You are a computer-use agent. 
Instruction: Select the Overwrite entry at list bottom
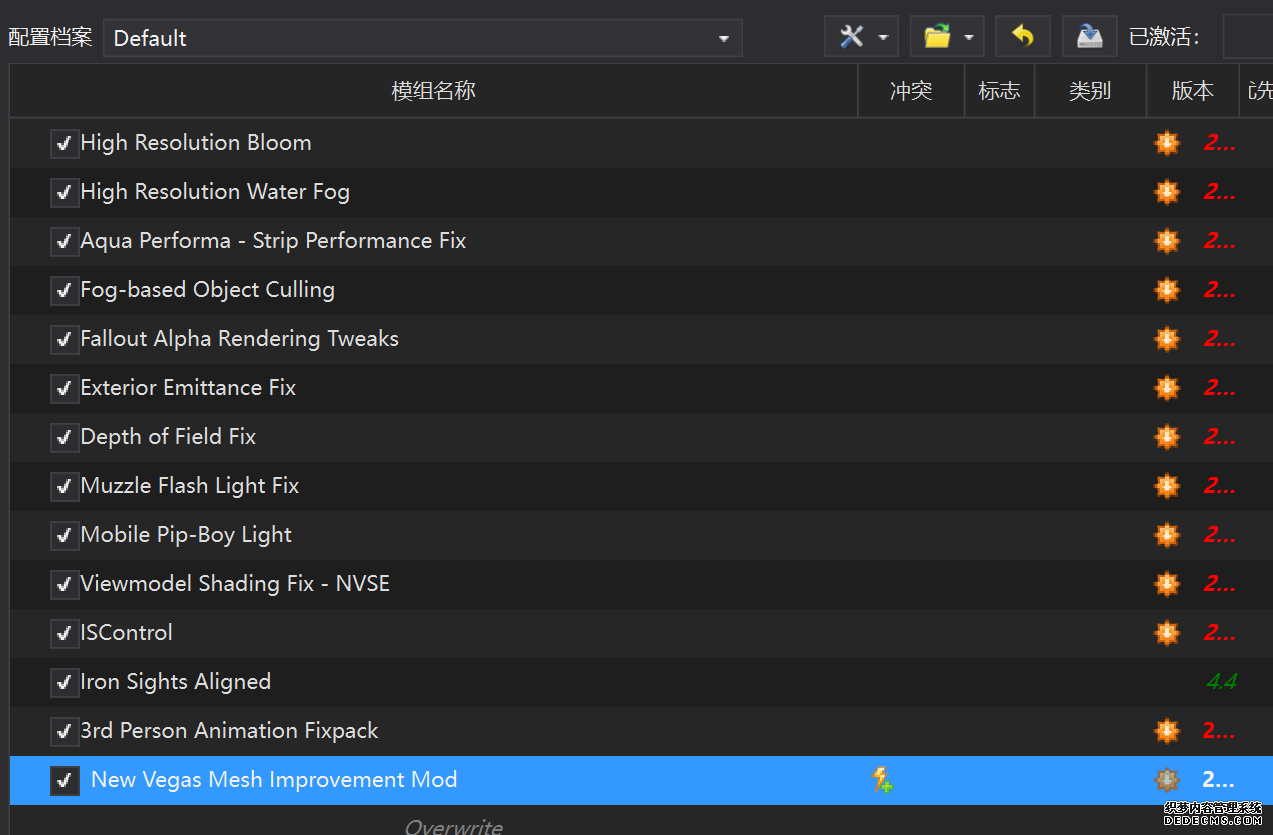click(x=453, y=826)
